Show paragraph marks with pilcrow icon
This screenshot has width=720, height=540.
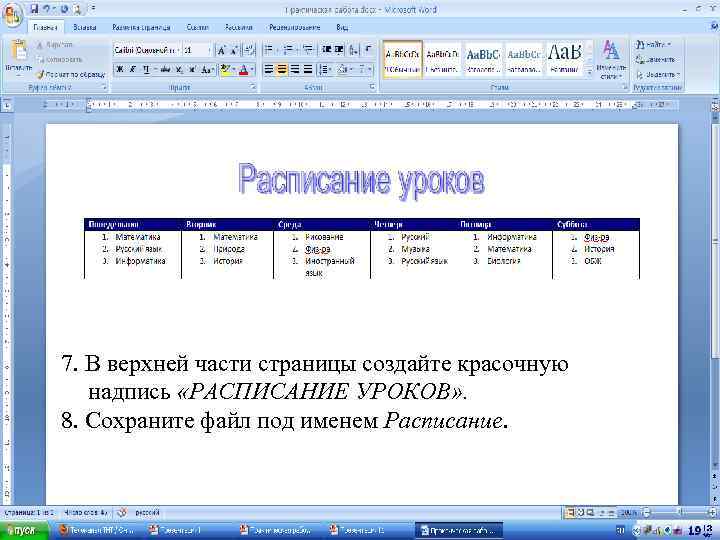point(368,49)
